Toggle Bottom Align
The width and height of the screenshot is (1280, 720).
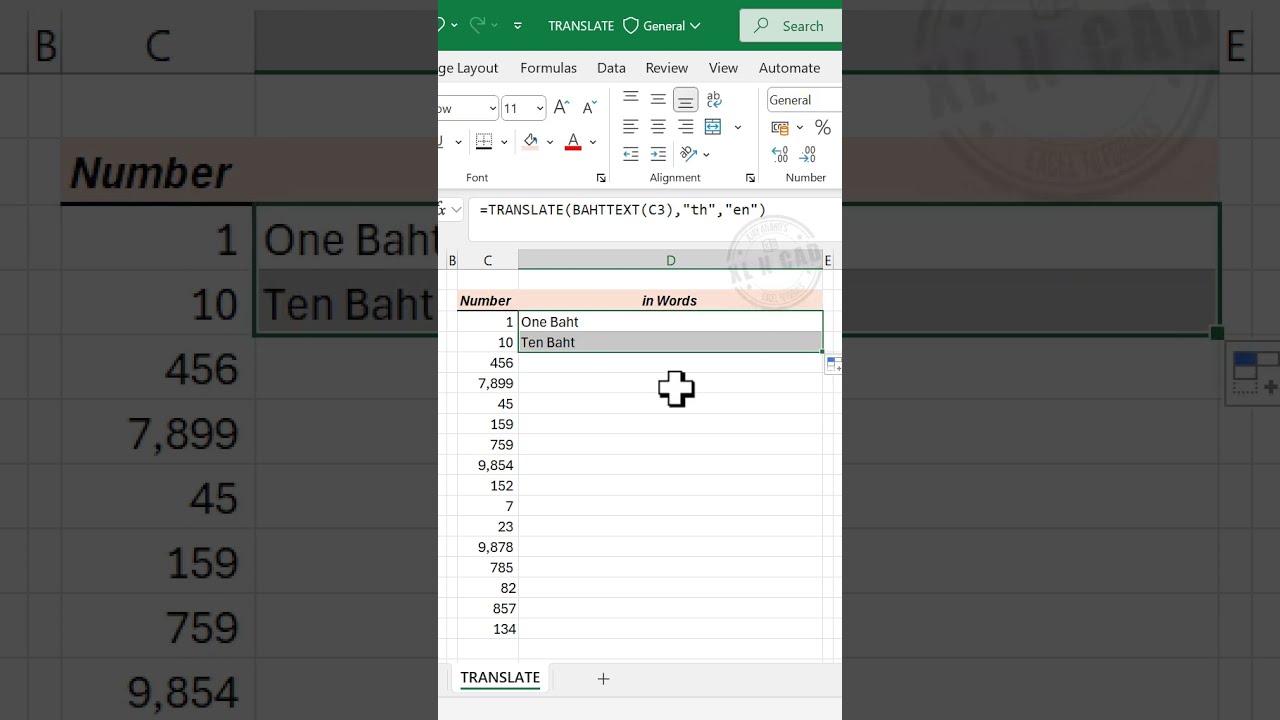click(685, 99)
